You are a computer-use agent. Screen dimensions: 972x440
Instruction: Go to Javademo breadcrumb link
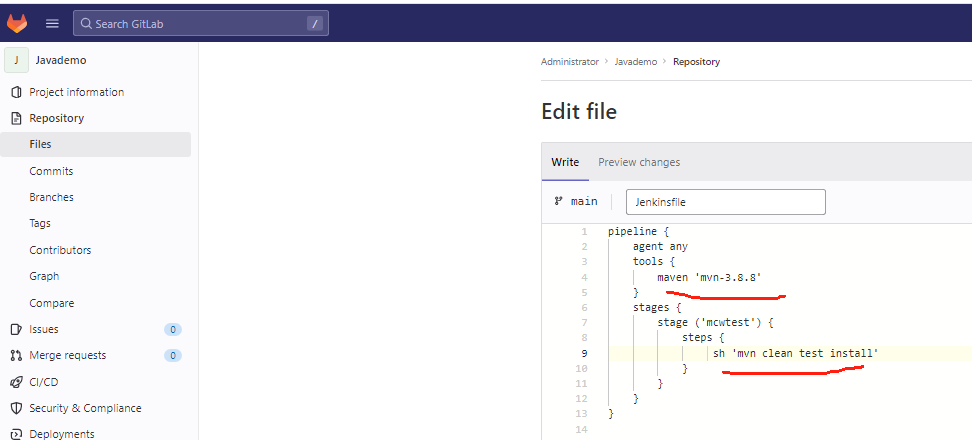click(635, 62)
